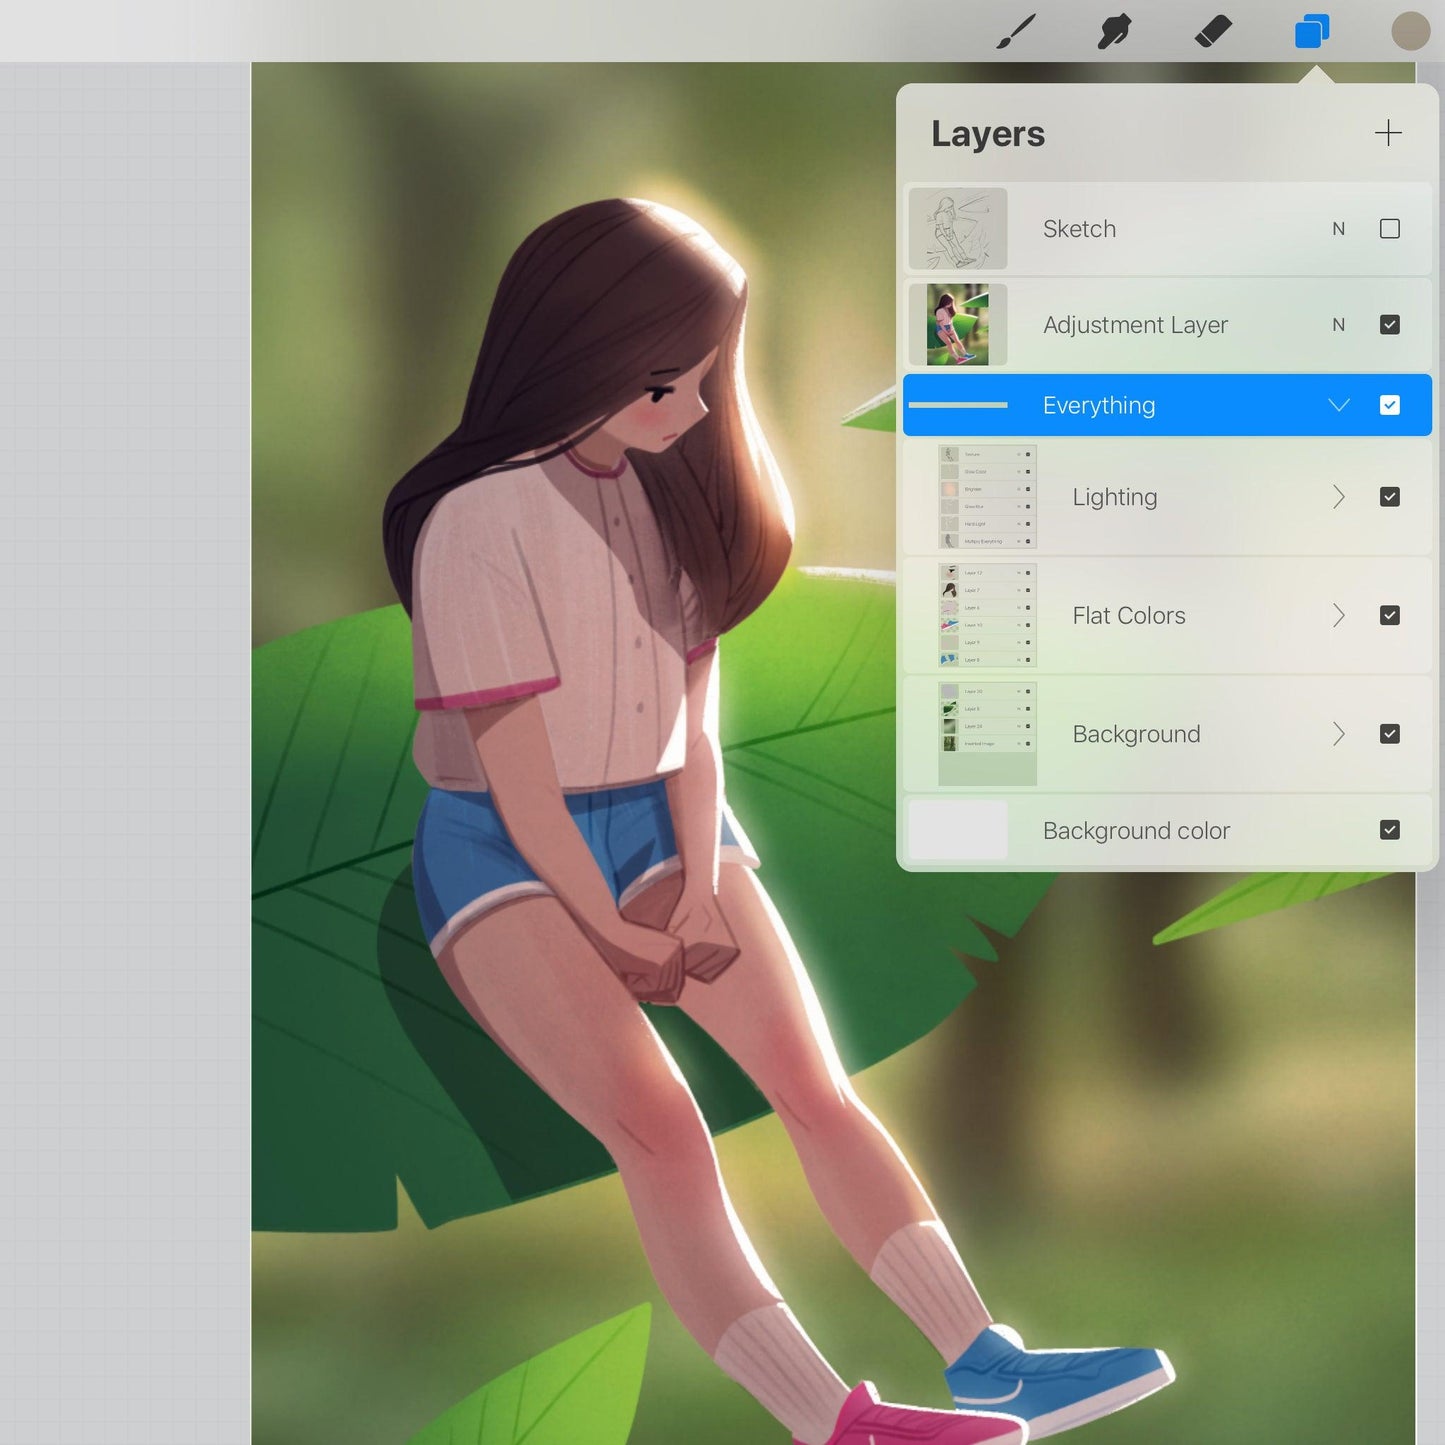Select the Eraser tool
Viewport: 1445px width, 1445px height.
[x=1213, y=31]
